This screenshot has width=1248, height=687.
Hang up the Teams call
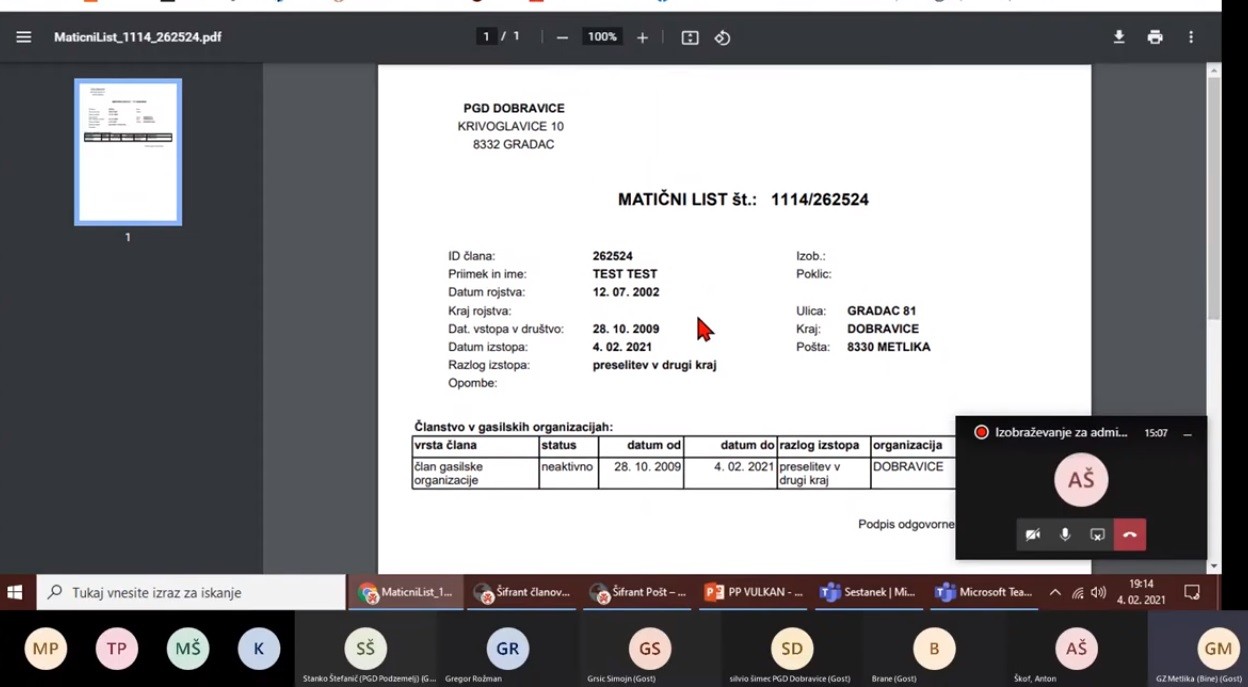[1130, 535]
